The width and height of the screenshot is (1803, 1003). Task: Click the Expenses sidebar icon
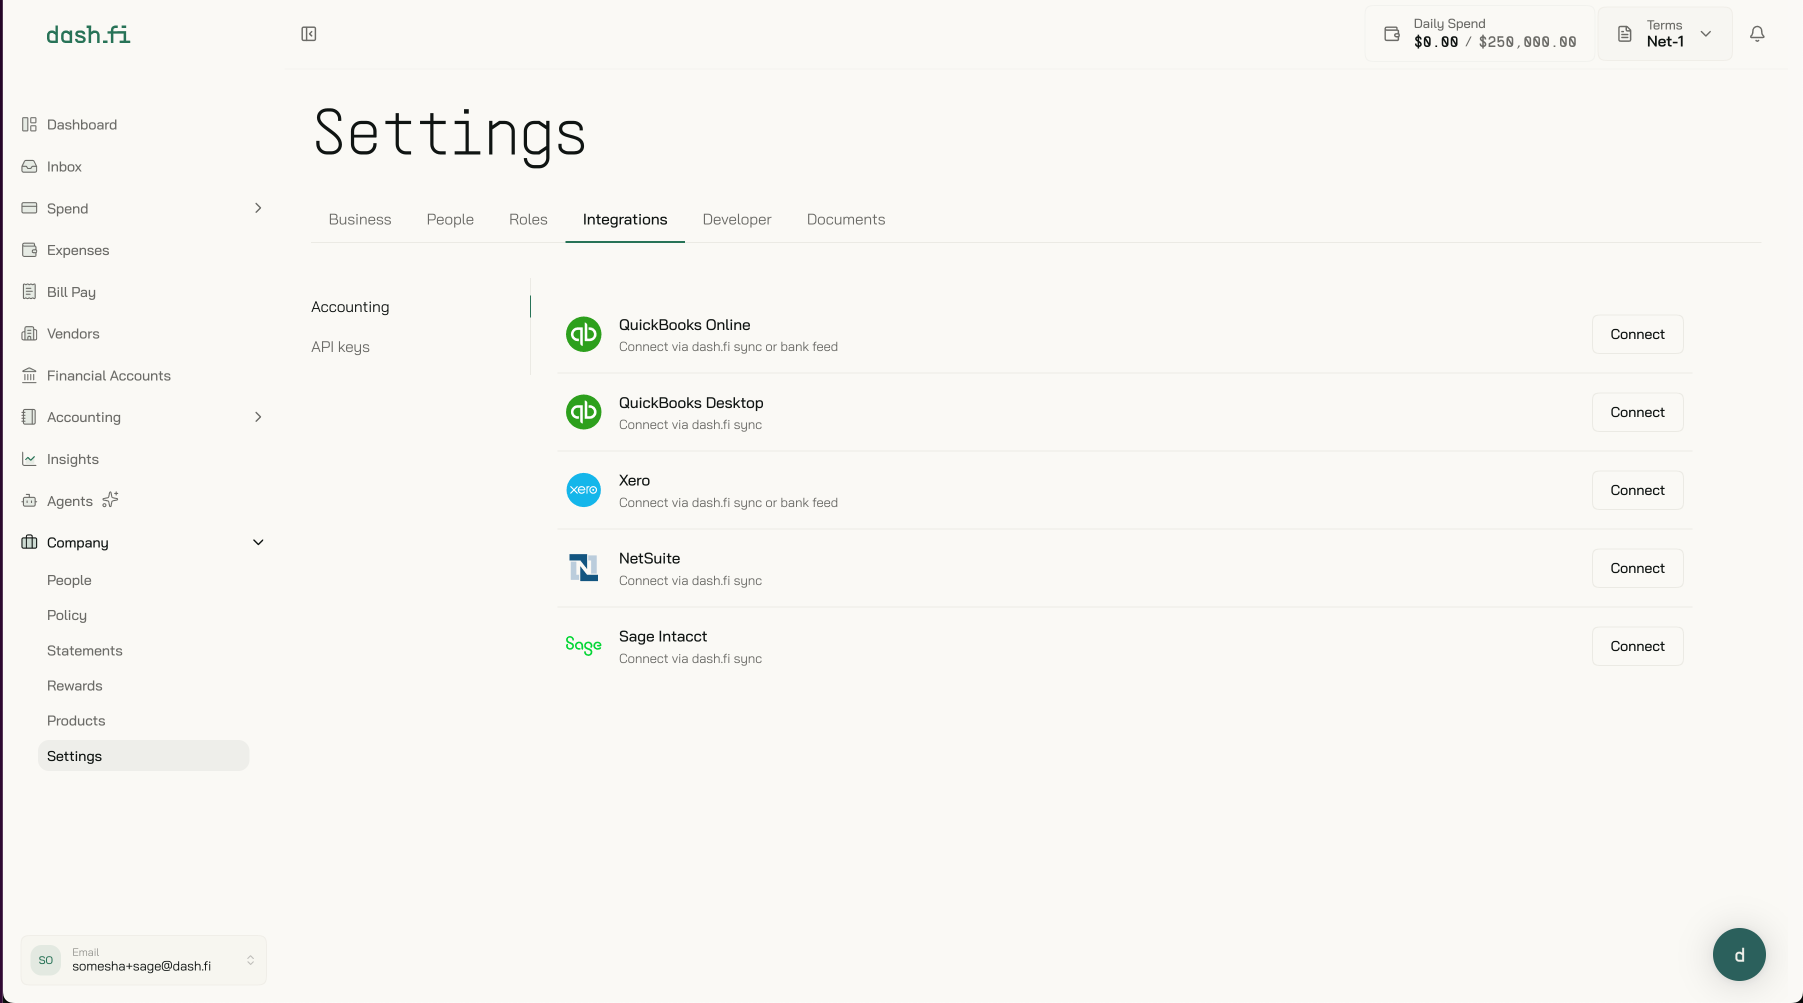point(29,250)
